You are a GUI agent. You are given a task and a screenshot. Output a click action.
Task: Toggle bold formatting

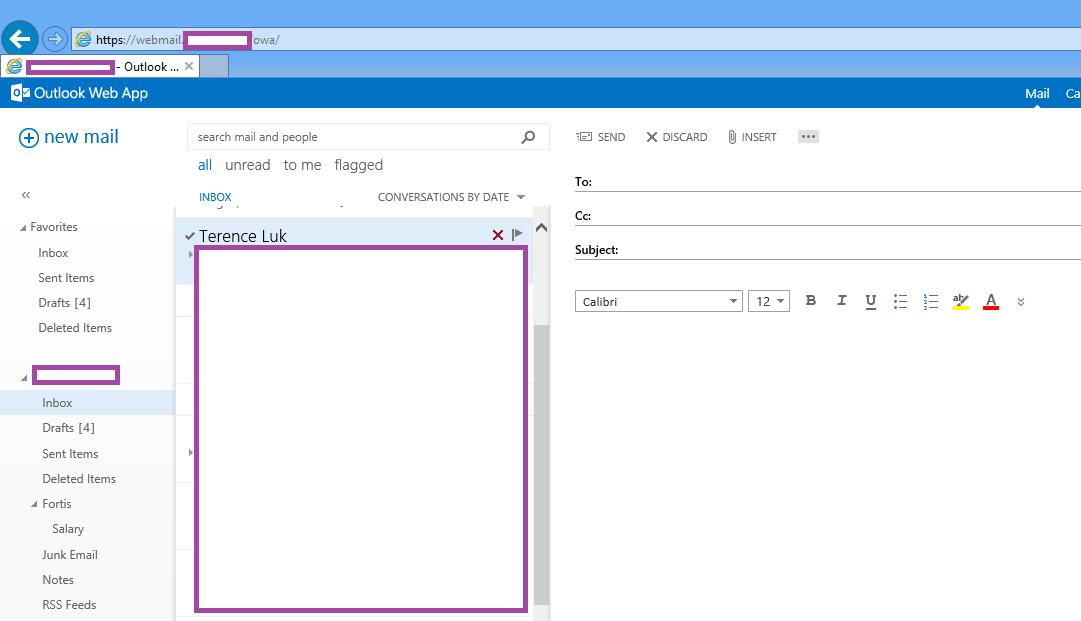[811, 301]
